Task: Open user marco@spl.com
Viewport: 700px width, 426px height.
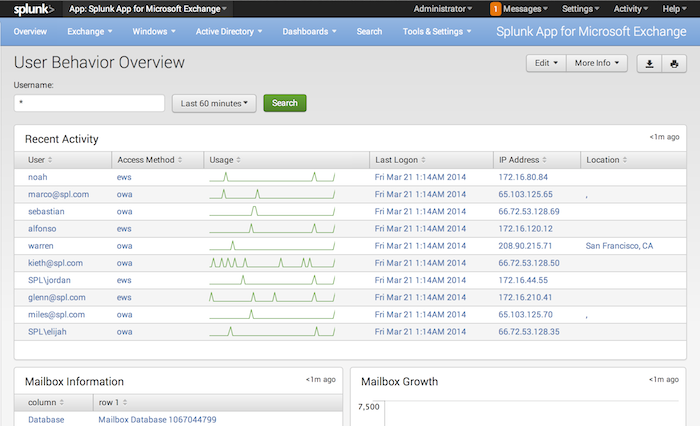Action: coord(58,194)
